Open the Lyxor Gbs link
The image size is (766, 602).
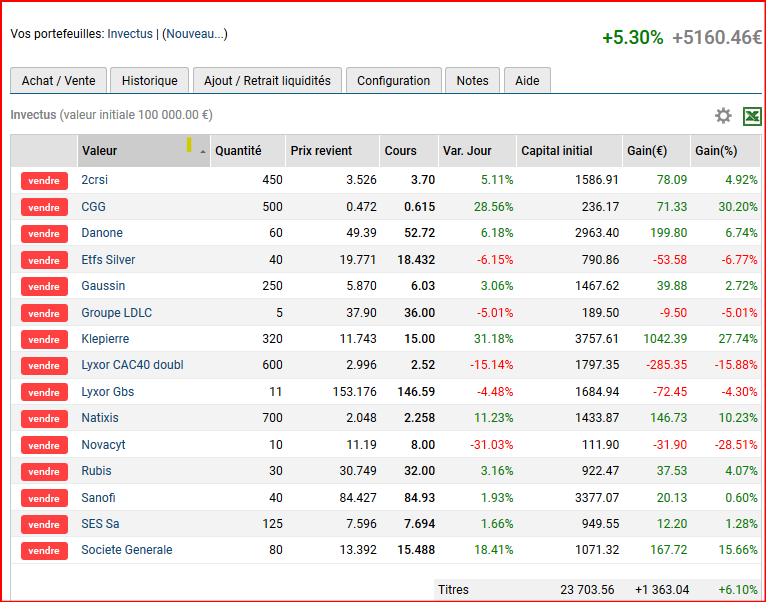click(x=107, y=392)
